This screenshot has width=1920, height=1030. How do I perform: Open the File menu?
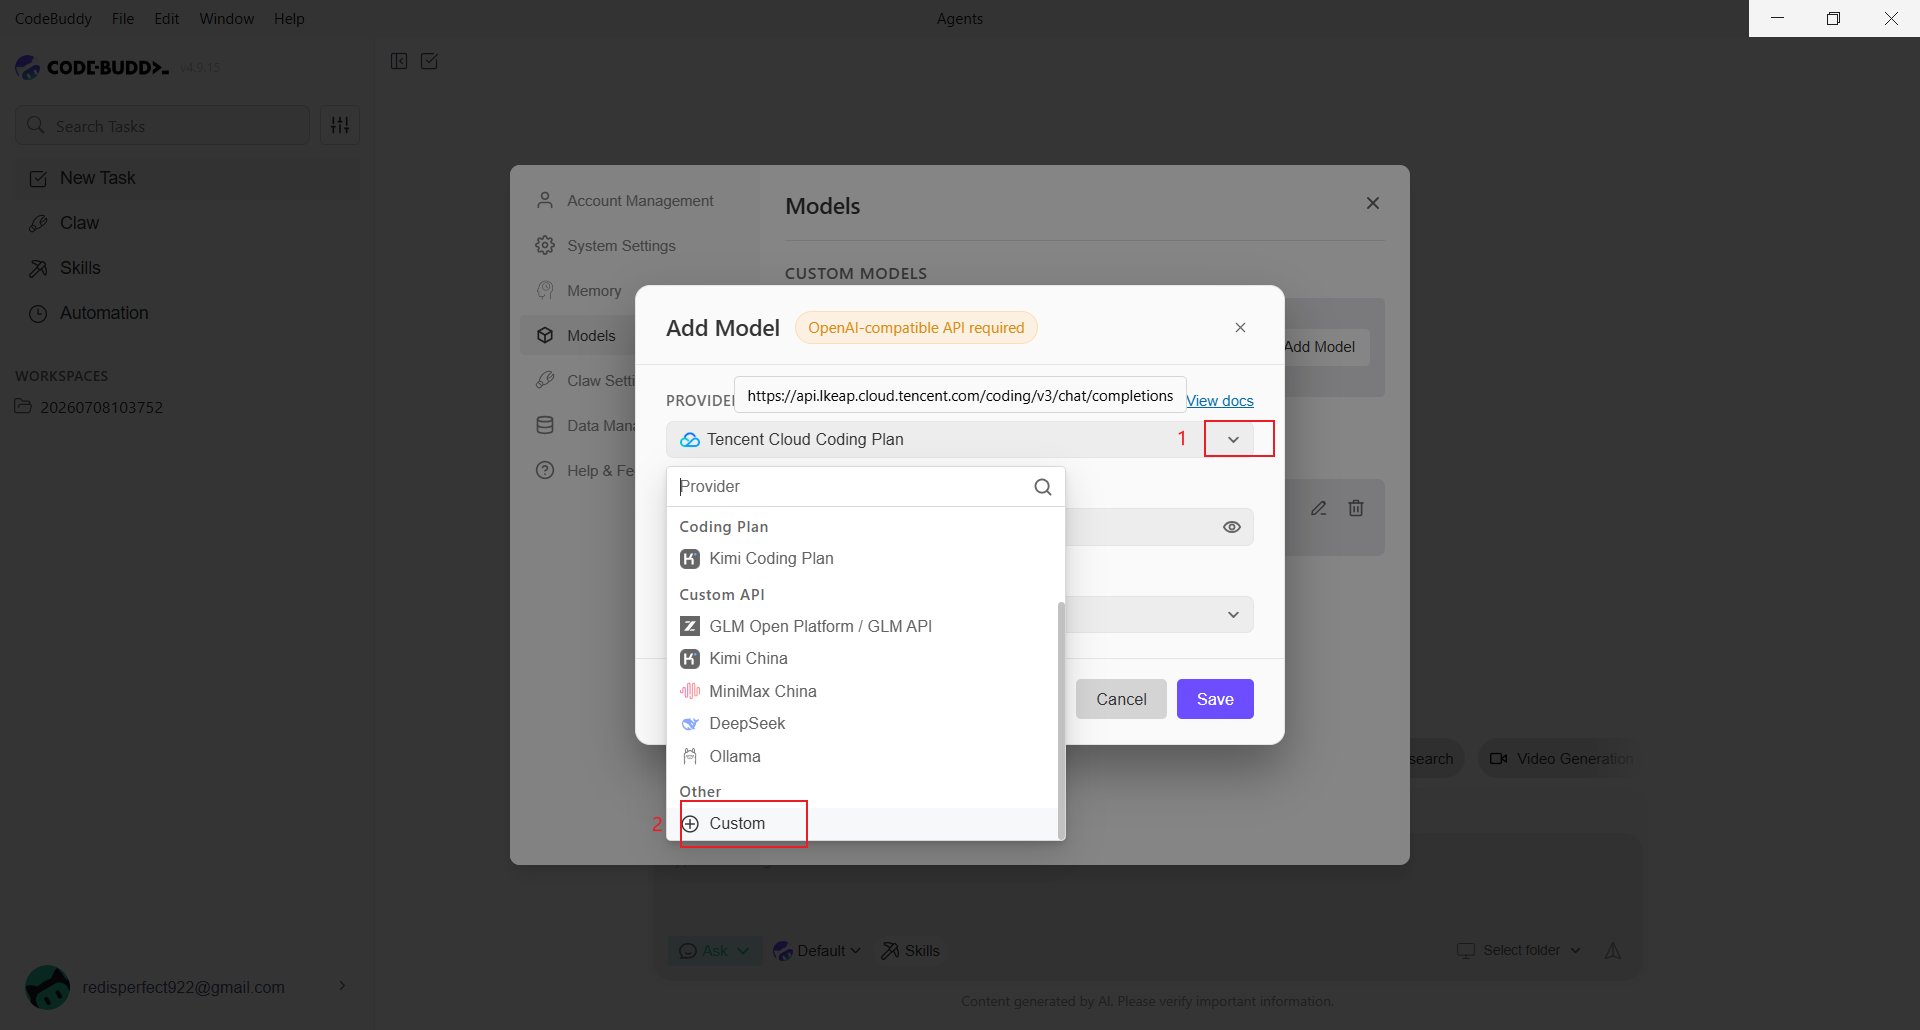(123, 18)
